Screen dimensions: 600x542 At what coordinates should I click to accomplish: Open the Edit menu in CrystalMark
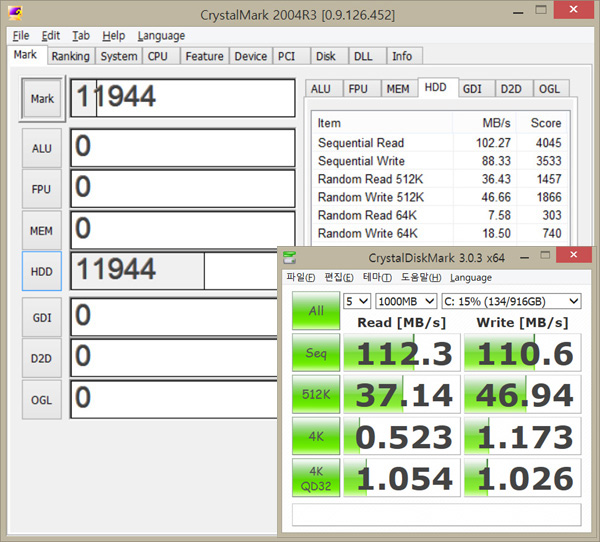[51, 36]
